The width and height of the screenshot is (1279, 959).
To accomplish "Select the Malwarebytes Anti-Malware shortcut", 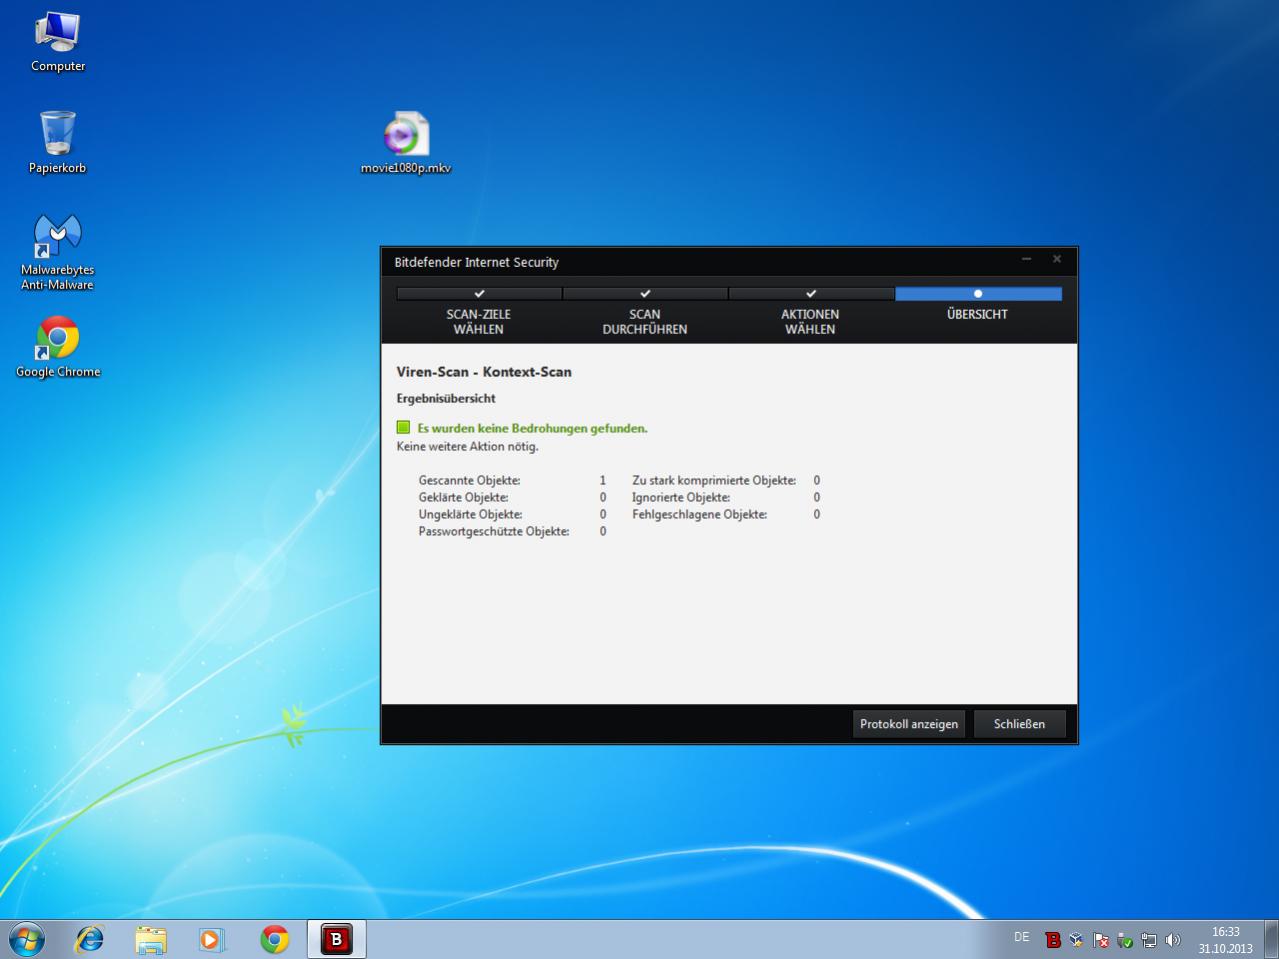I will tap(57, 252).
